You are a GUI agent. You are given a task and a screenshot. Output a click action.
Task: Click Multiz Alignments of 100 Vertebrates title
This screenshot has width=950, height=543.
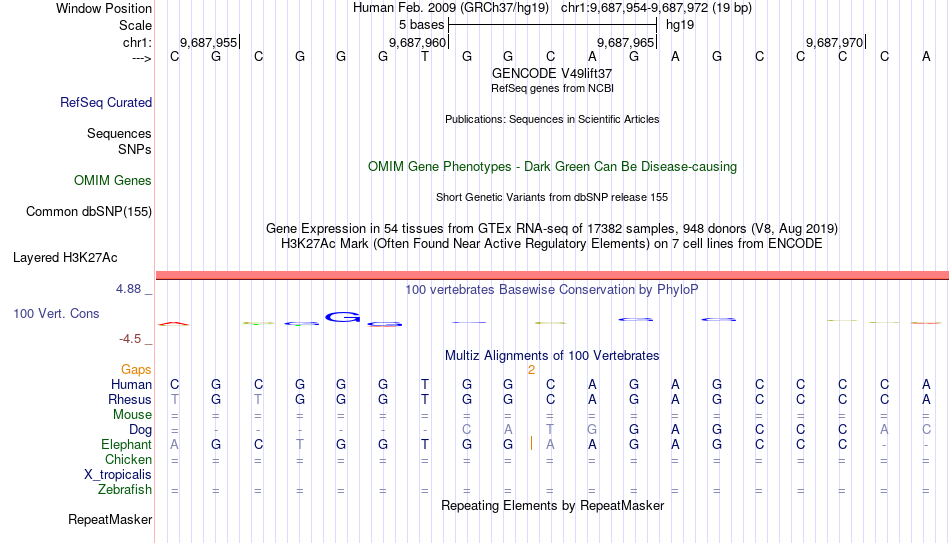coord(552,356)
